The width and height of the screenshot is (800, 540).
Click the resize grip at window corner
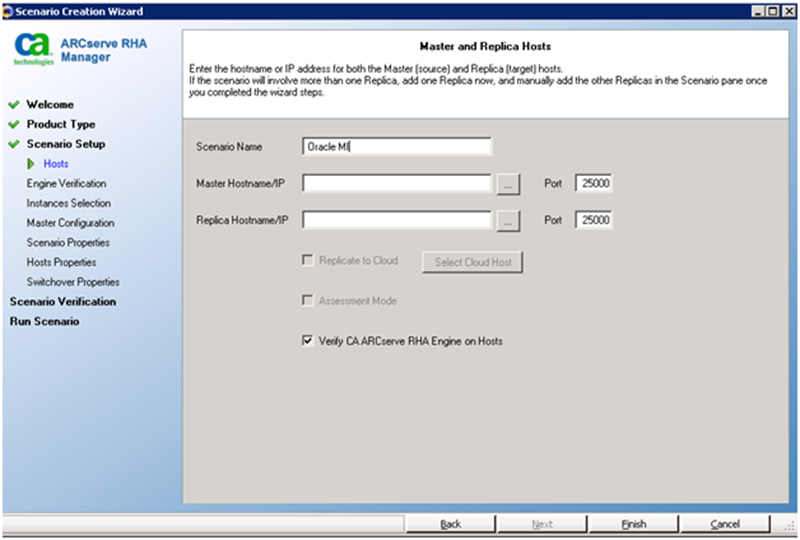790,528
